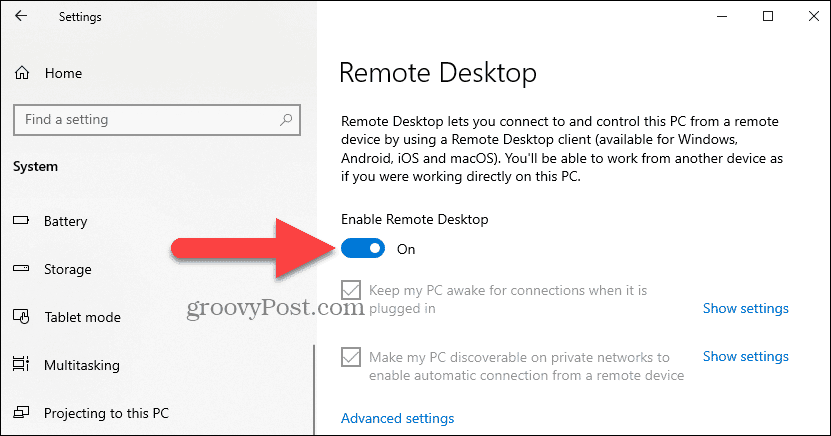Click Show settings beside discoverable option
Image resolution: width=831 pixels, height=436 pixels.
point(746,357)
